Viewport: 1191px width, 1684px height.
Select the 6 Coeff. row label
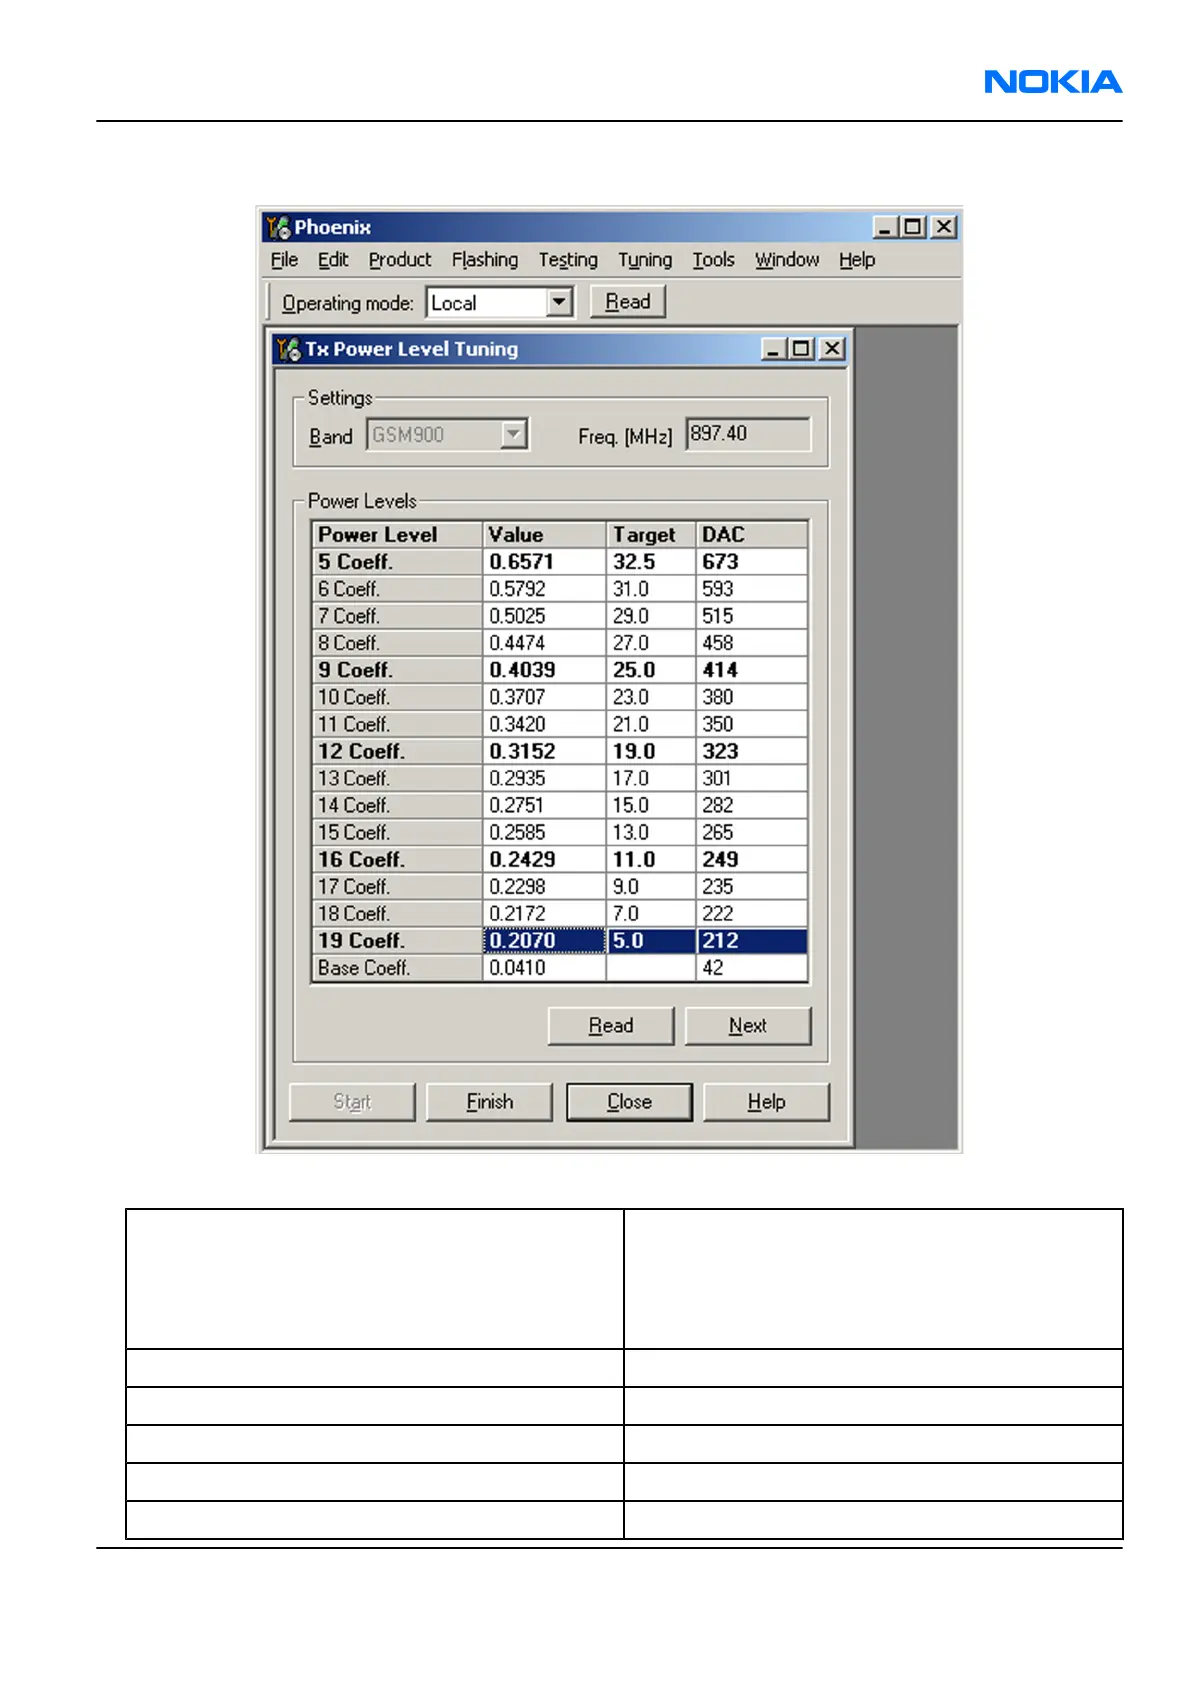click(398, 589)
